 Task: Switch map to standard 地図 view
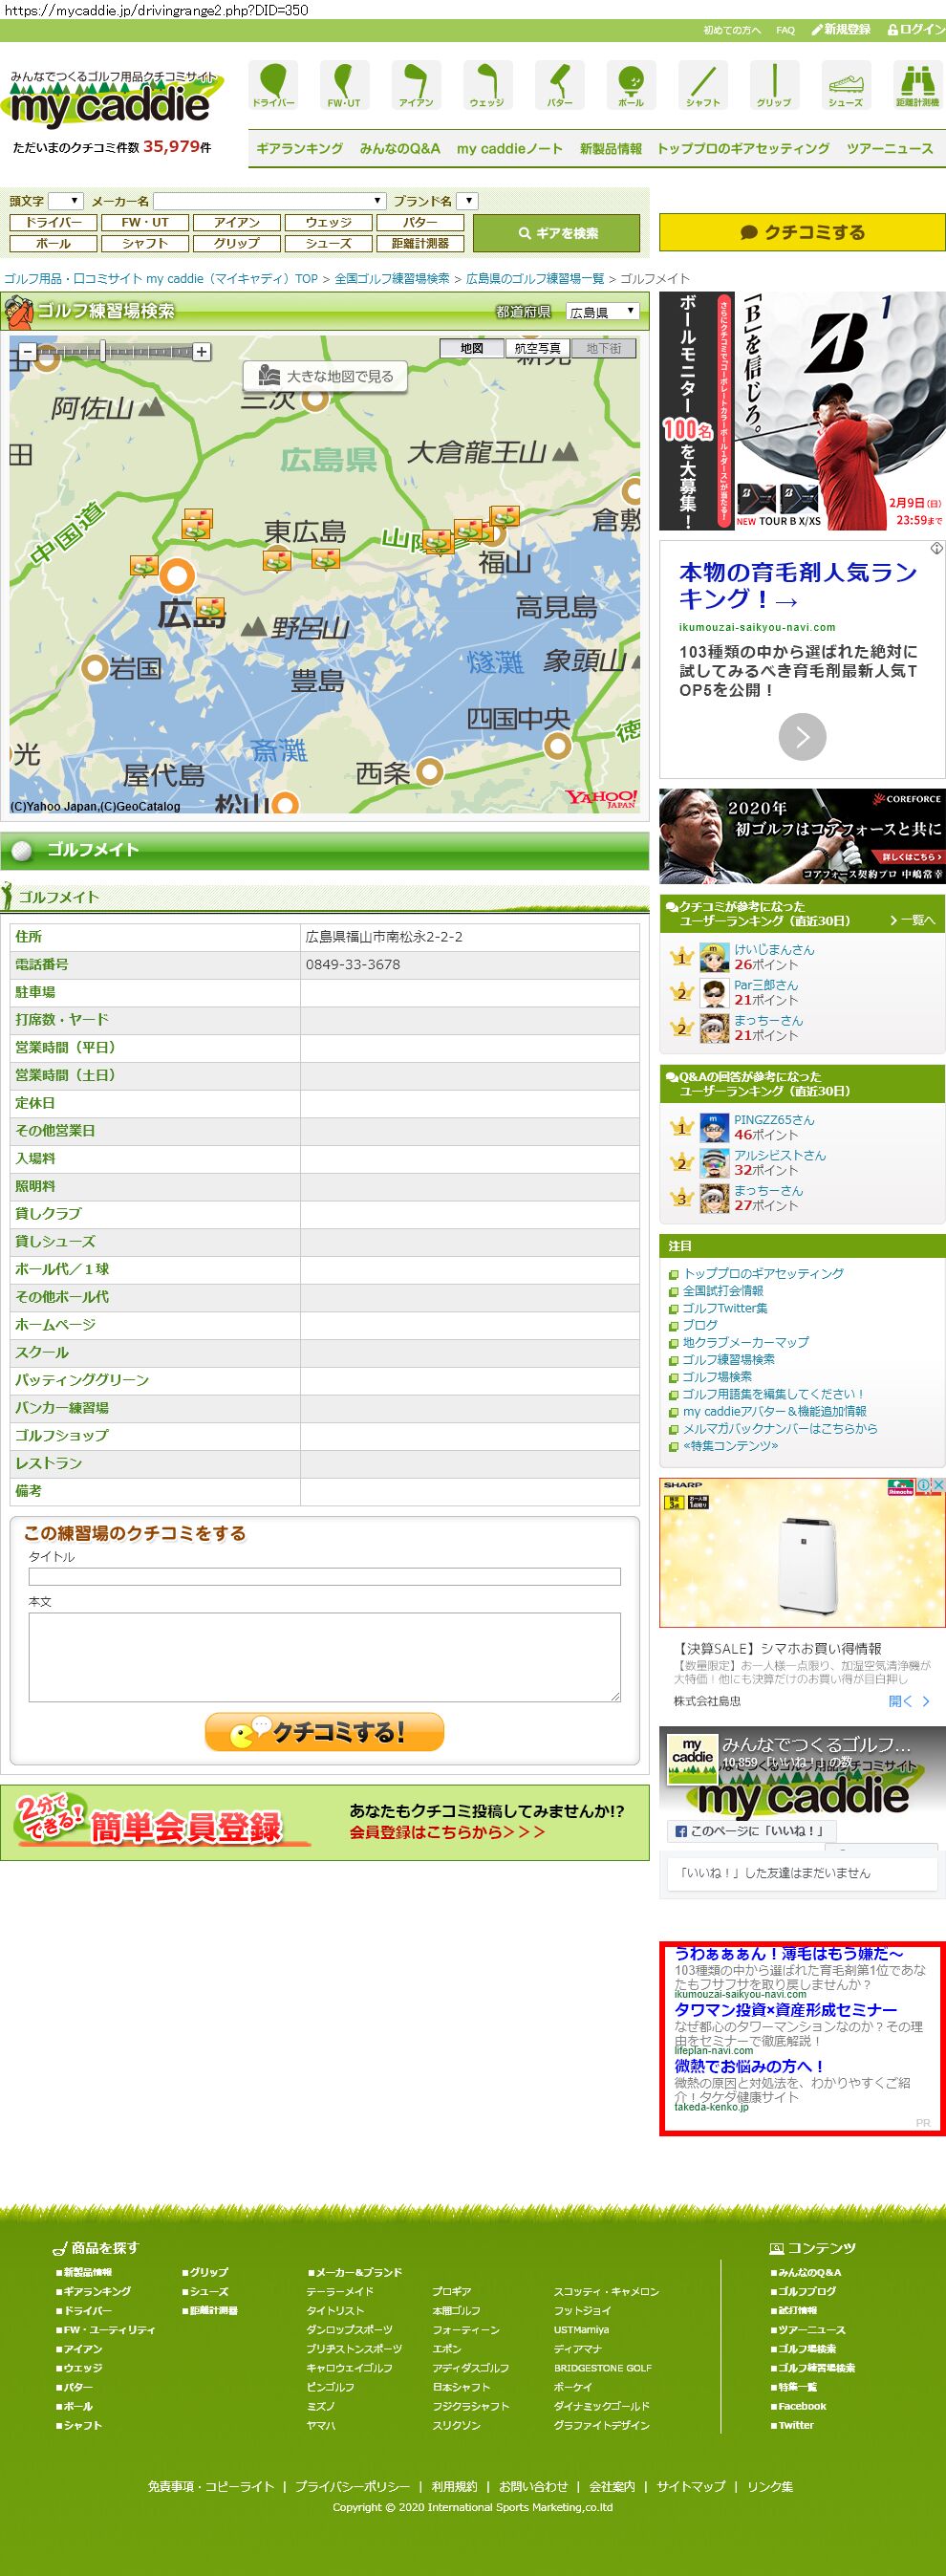tap(472, 348)
